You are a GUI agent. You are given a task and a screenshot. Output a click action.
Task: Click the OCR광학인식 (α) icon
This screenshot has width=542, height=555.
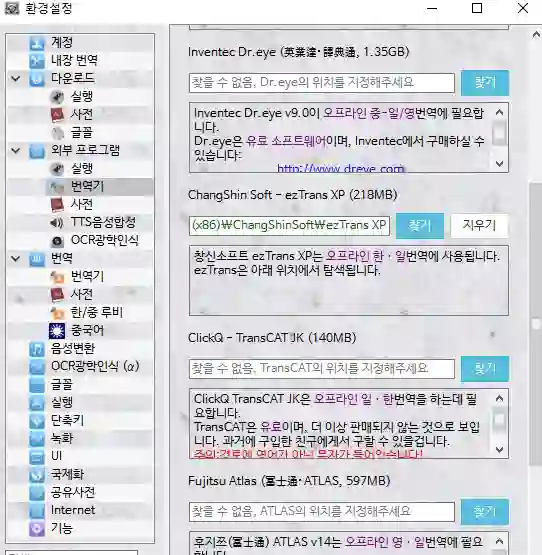[37, 367]
